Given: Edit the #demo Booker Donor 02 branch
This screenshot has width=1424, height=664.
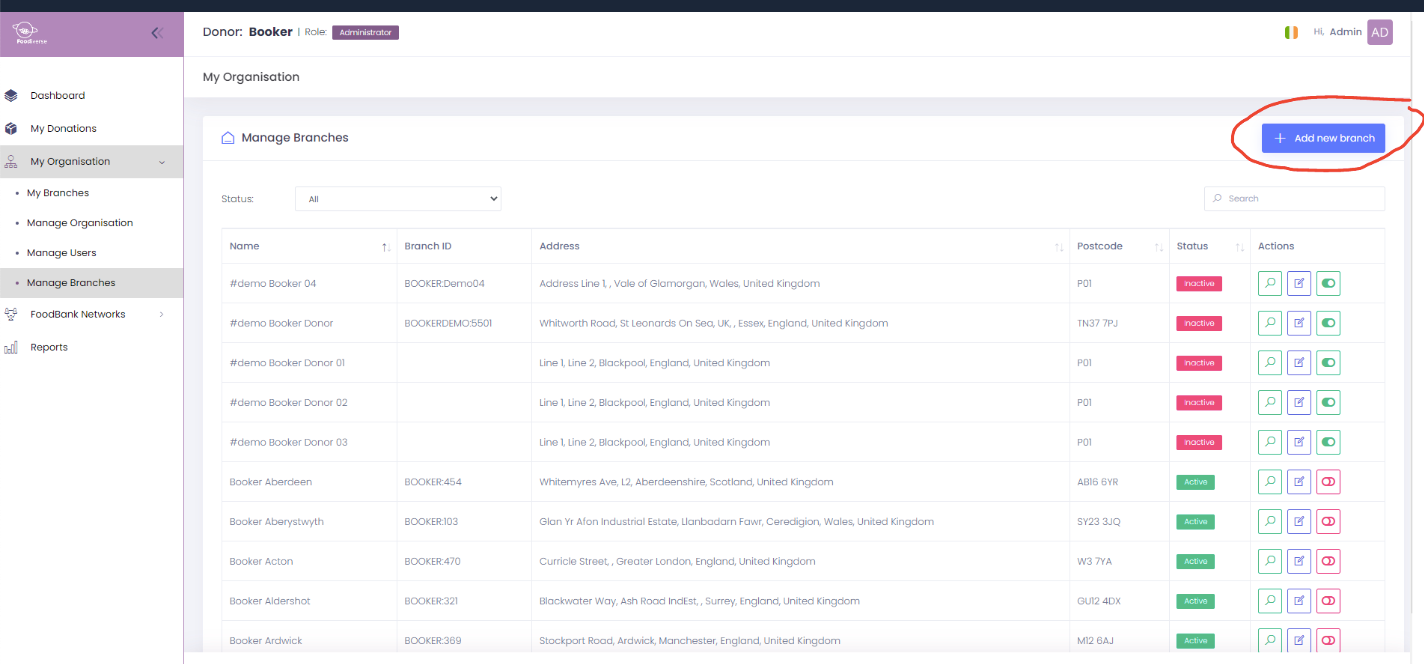Looking at the screenshot, I should tap(1299, 402).
